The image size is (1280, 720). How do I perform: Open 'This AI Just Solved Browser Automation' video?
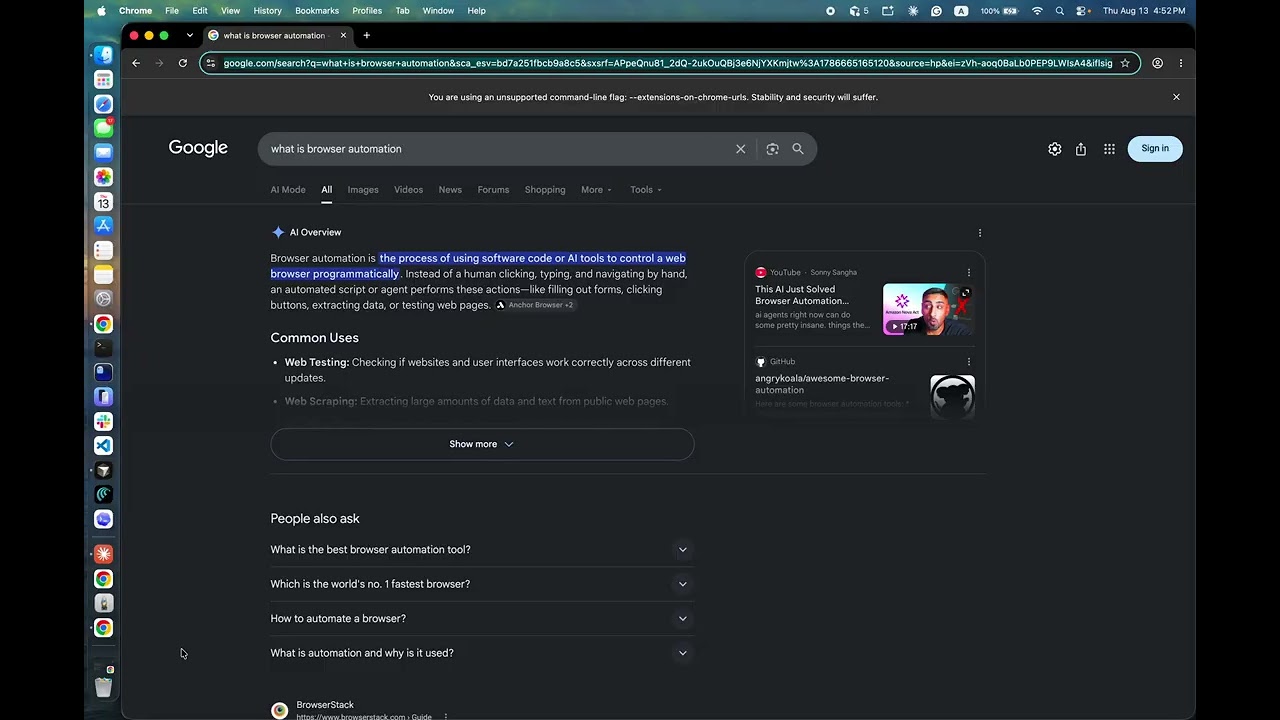[802, 295]
